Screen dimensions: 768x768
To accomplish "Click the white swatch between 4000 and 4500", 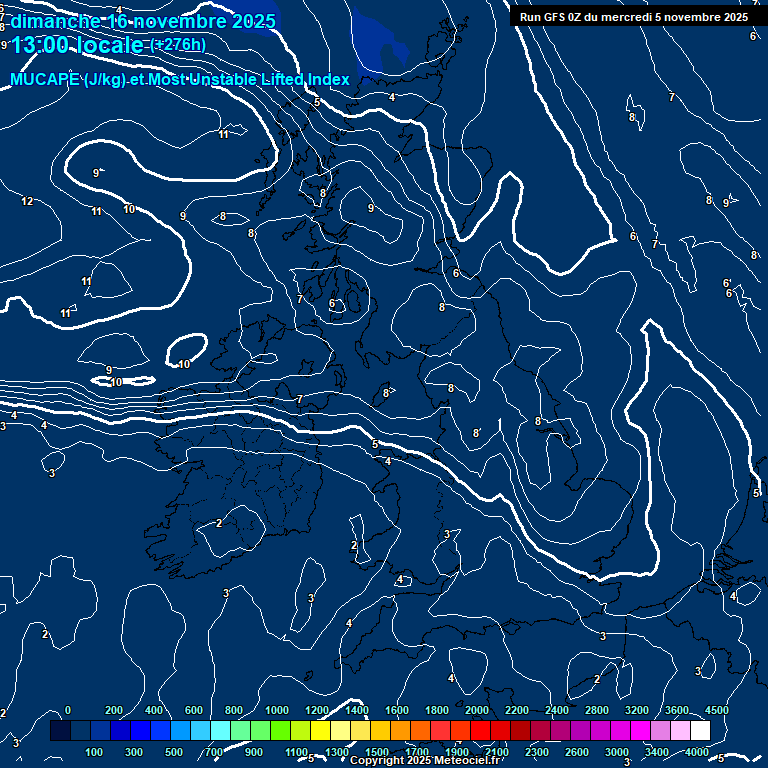I will click(x=700, y=731).
